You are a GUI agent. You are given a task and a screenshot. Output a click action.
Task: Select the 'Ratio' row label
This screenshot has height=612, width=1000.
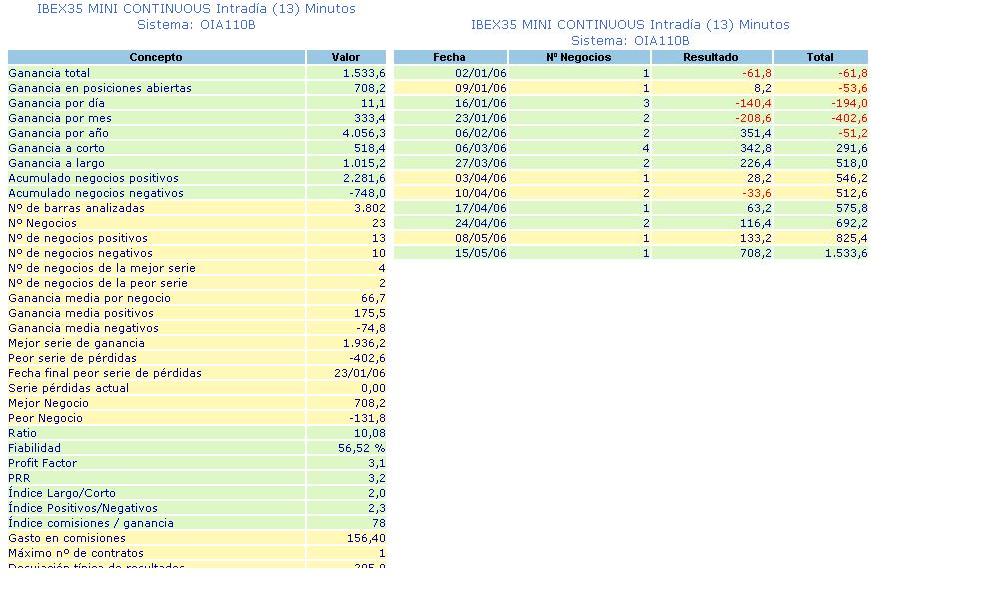click(22, 433)
